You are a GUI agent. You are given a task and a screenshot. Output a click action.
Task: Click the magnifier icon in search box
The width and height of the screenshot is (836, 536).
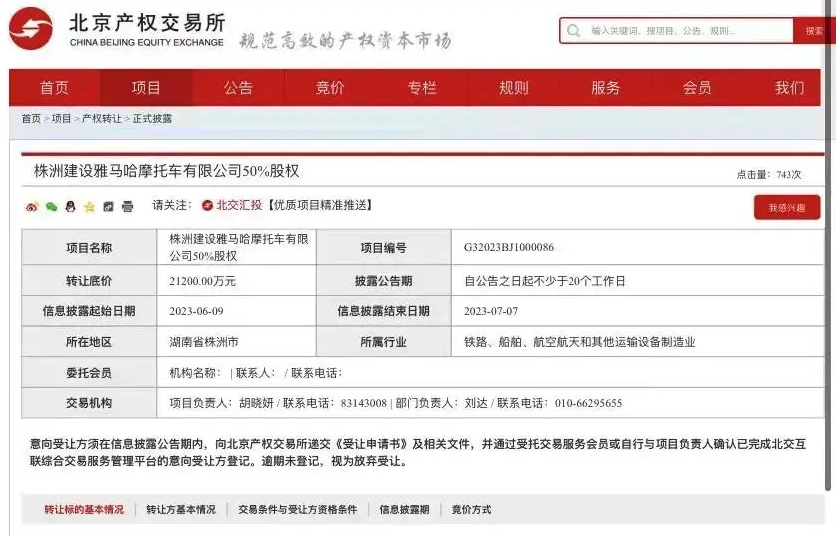click(x=574, y=31)
